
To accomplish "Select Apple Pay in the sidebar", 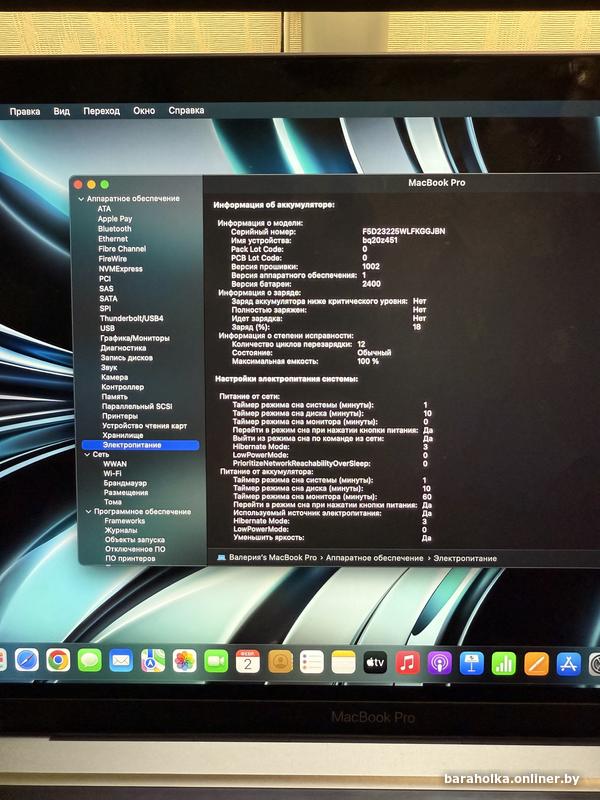I will point(115,219).
